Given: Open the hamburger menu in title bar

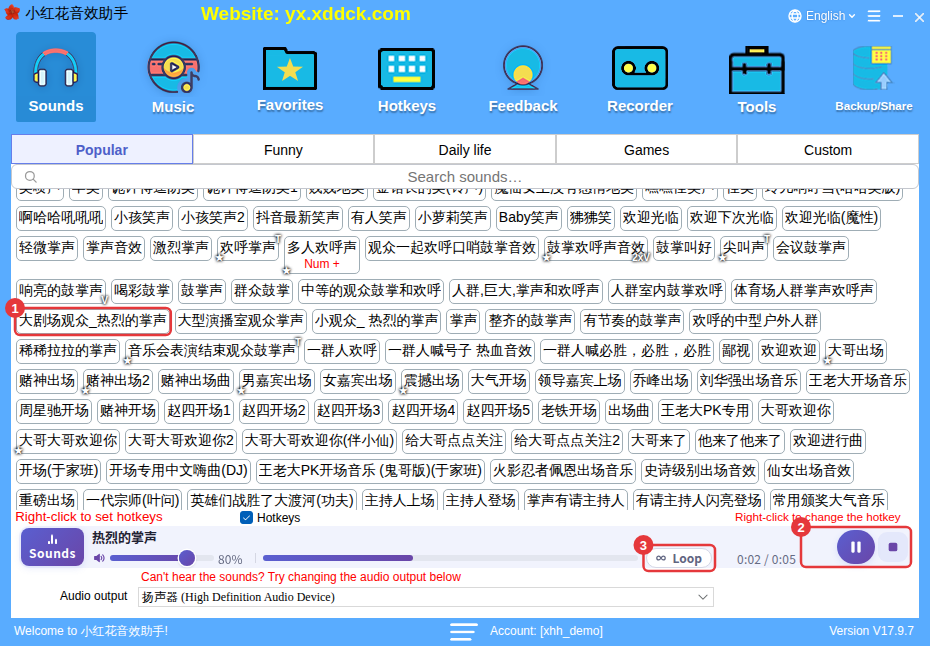Looking at the screenshot, I should coord(874,16).
